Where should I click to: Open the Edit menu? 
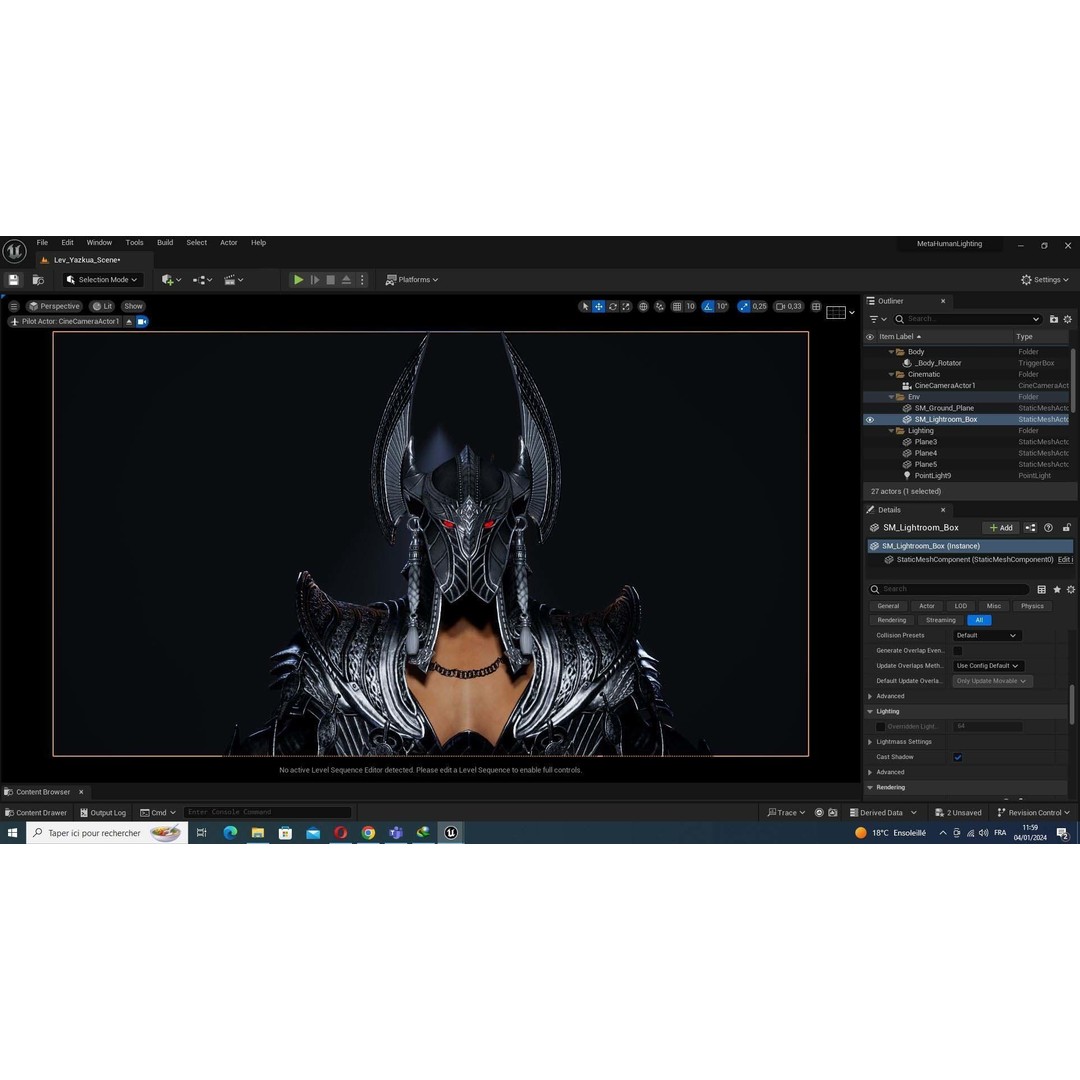click(x=67, y=242)
